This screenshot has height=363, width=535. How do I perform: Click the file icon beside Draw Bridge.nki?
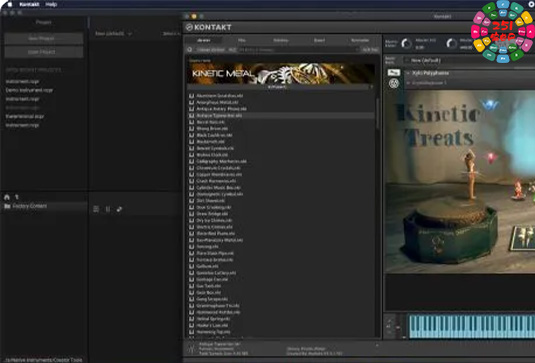tap(191, 214)
